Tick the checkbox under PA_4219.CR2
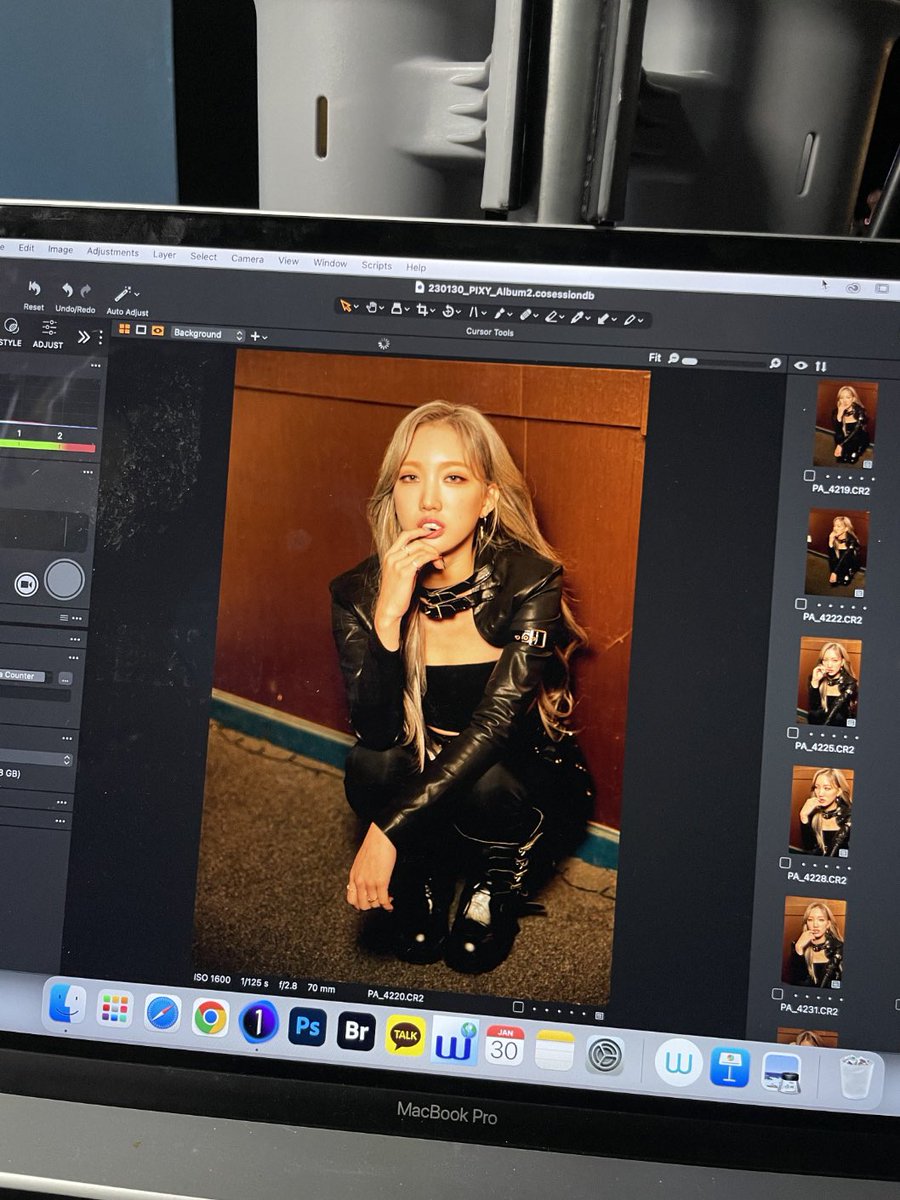The image size is (900, 1200). pyautogui.click(x=807, y=477)
